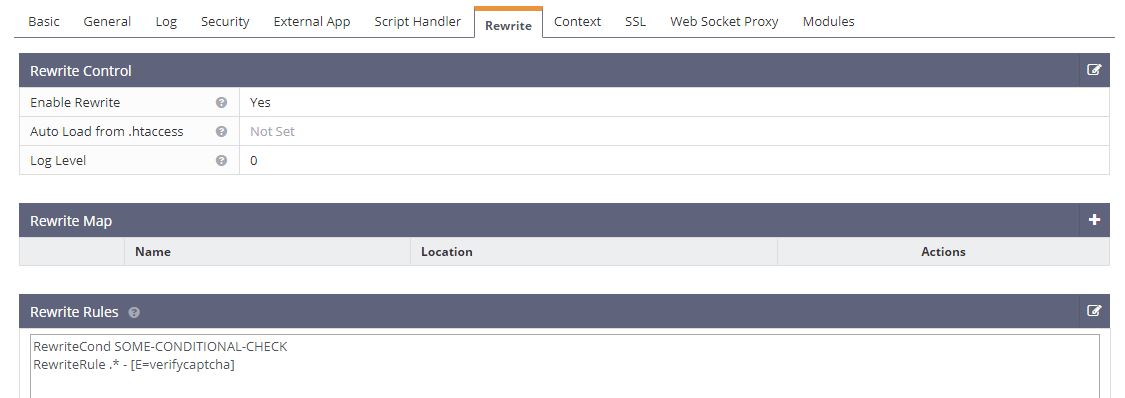Click the Actions column header
The height and width of the screenshot is (398, 1125).
[943, 252]
